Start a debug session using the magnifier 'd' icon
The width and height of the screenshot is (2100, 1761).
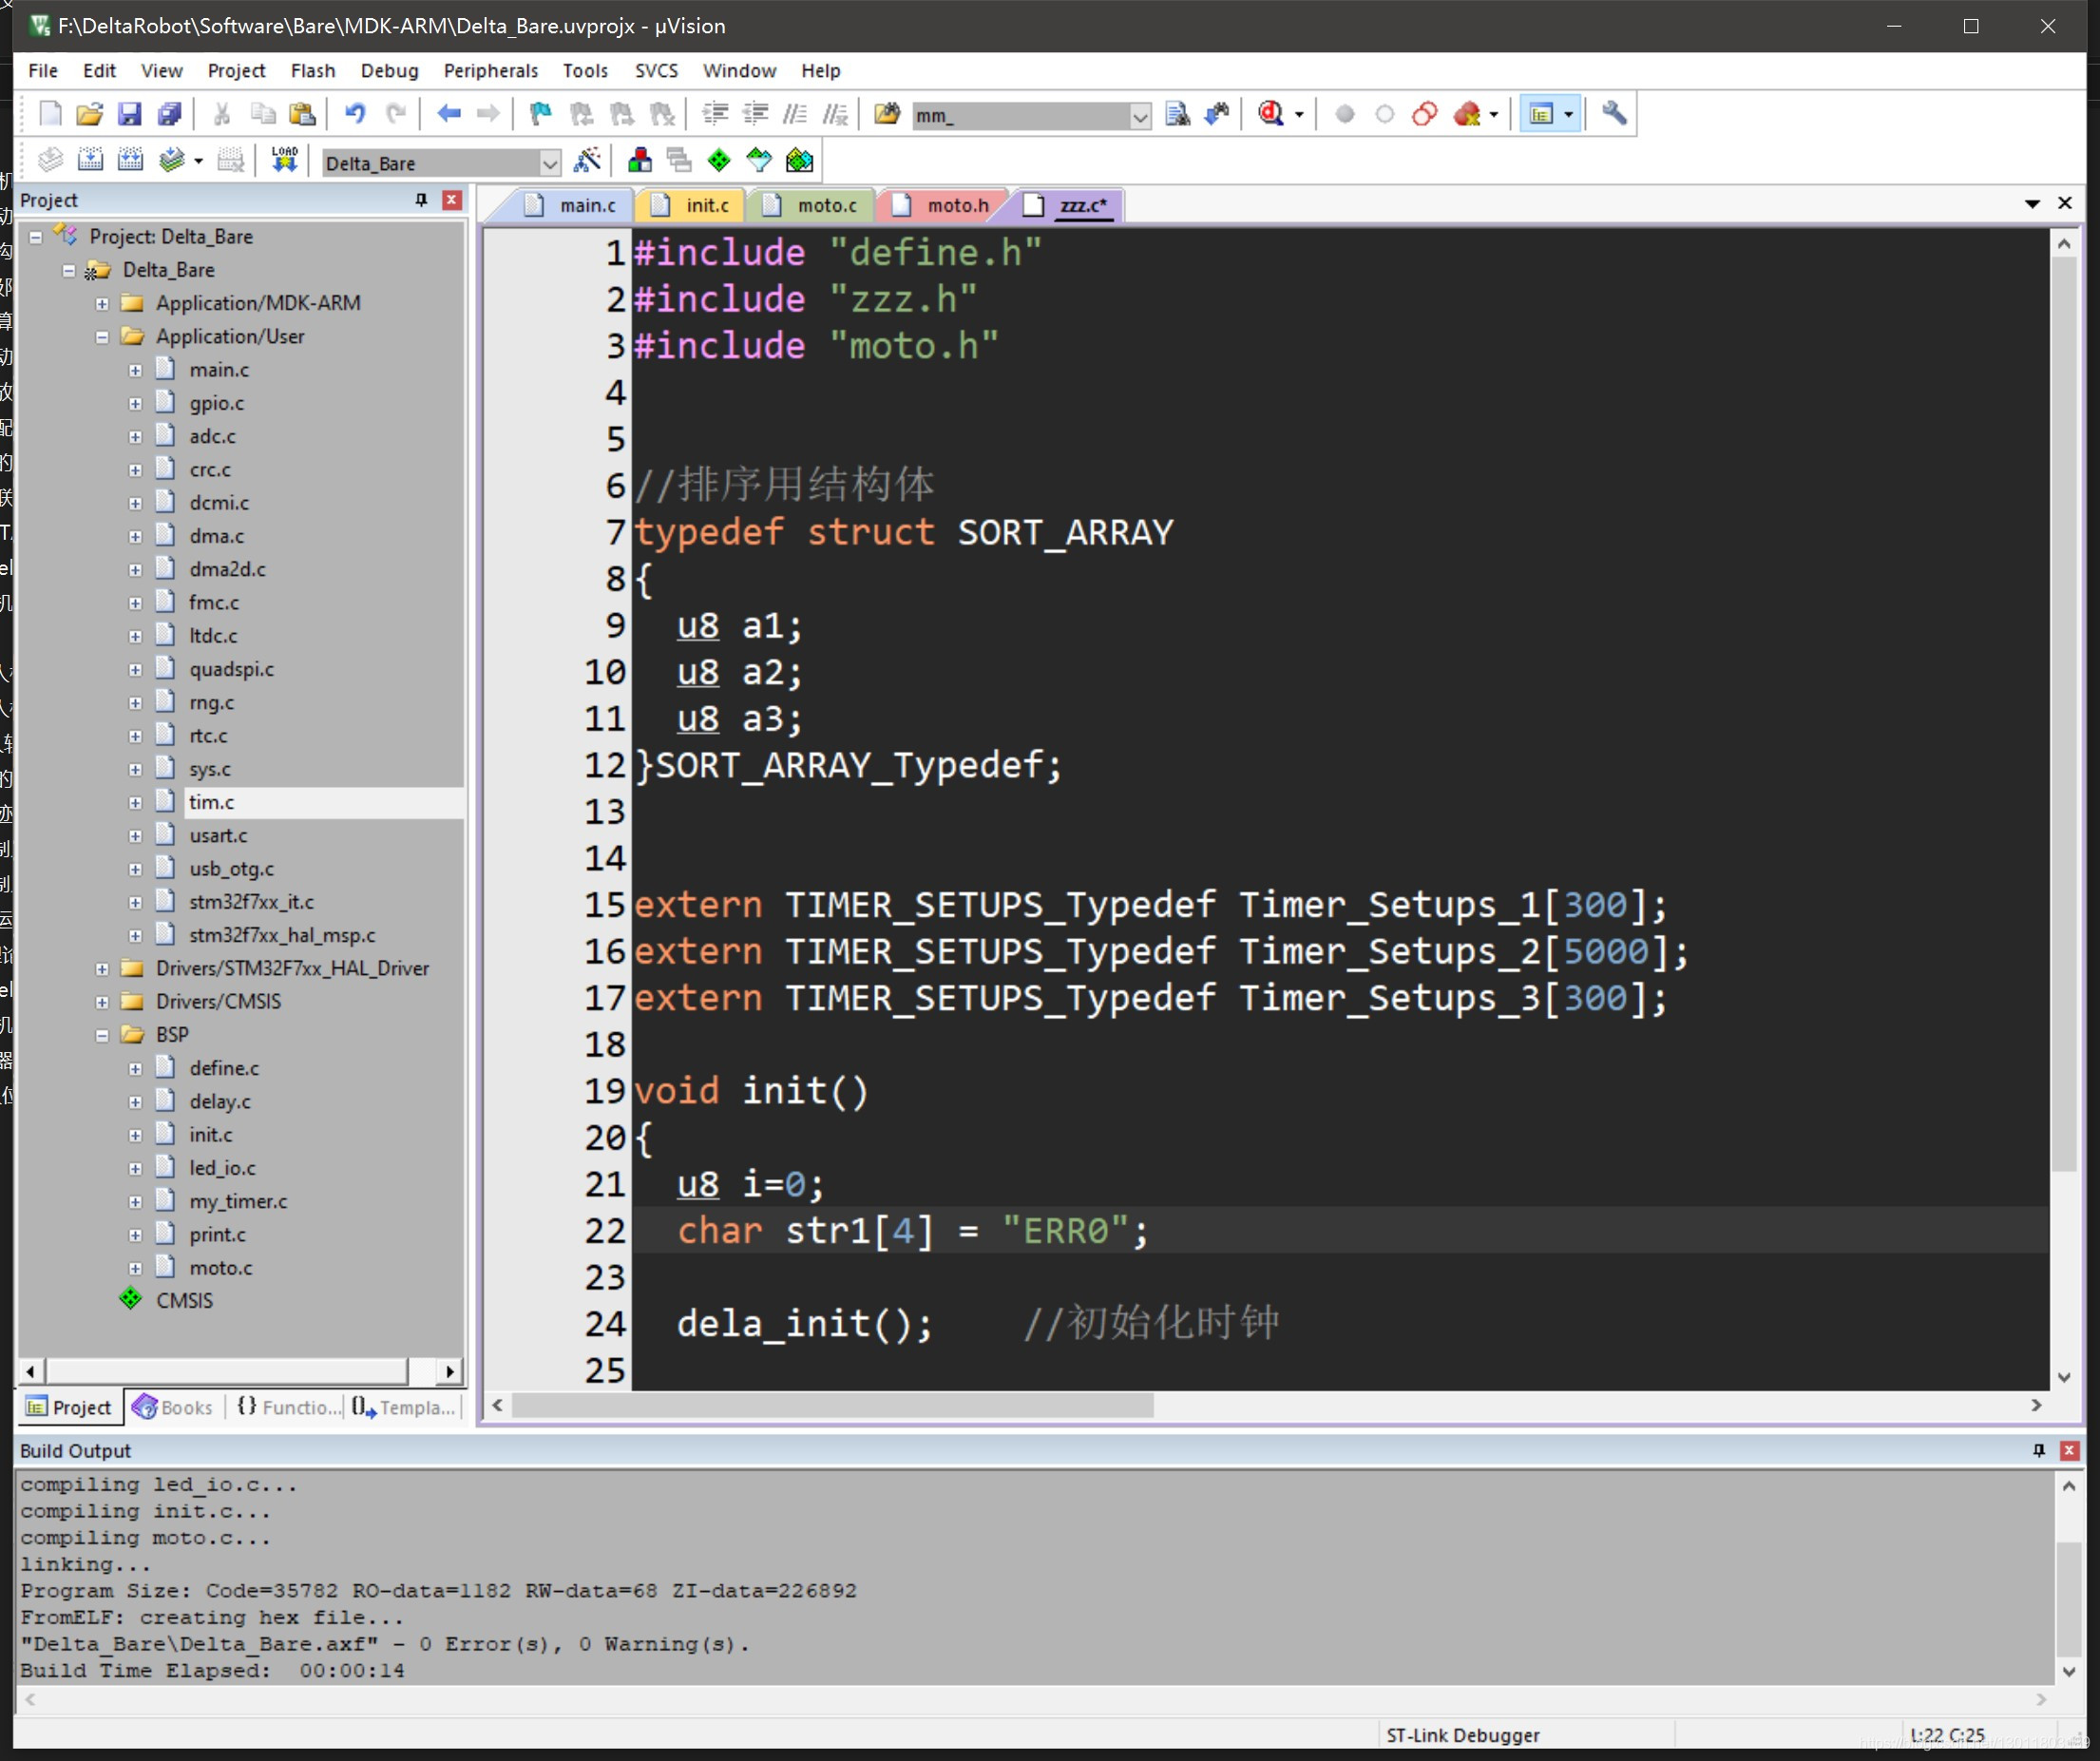[1271, 114]
